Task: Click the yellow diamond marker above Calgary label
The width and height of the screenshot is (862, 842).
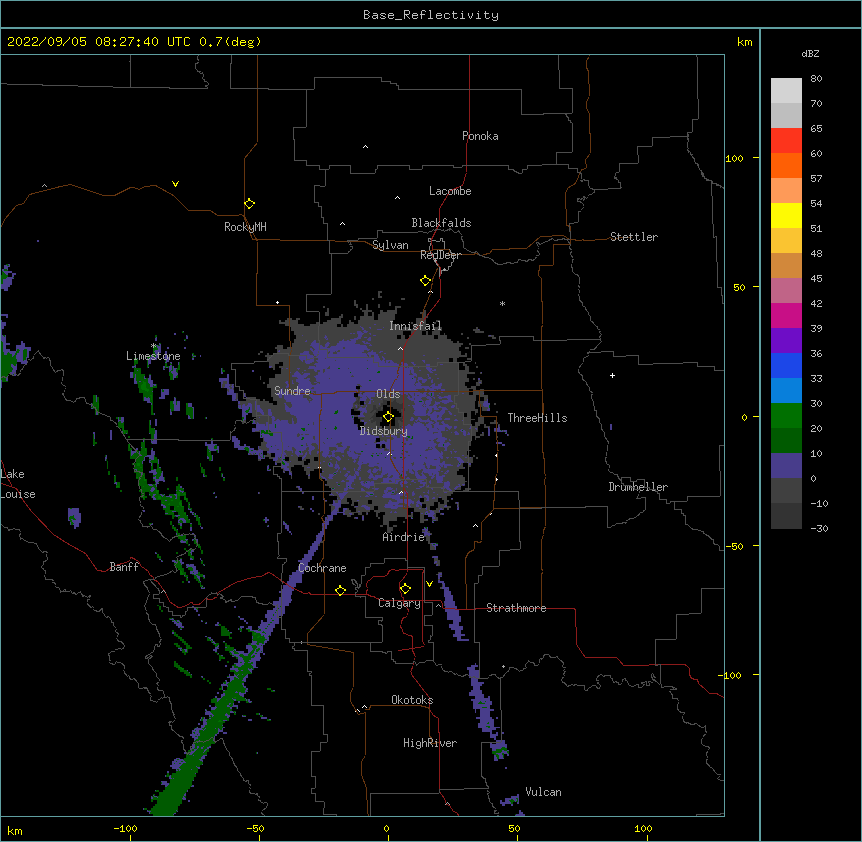Action: pos(405,589)
